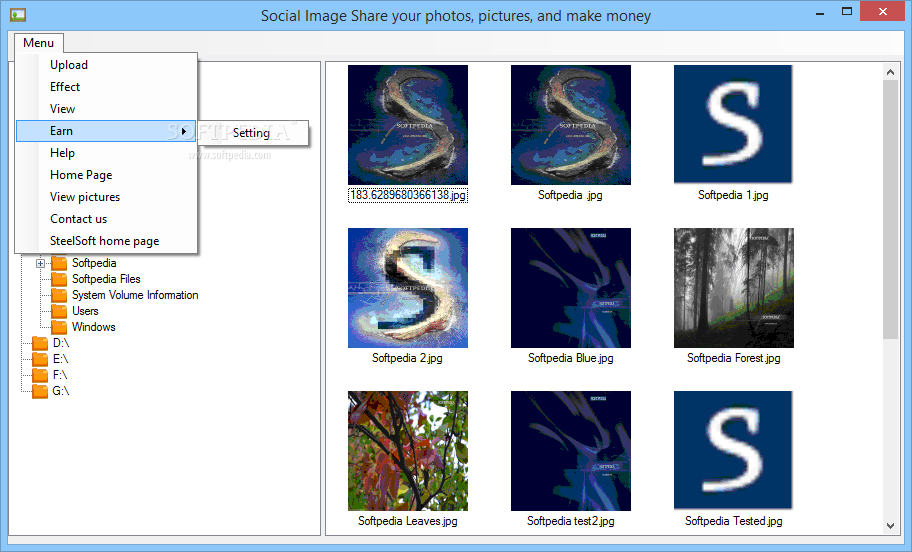The image size is (912, 552).
Task: Select the F:\ drive label
Action: click(60, 375)
